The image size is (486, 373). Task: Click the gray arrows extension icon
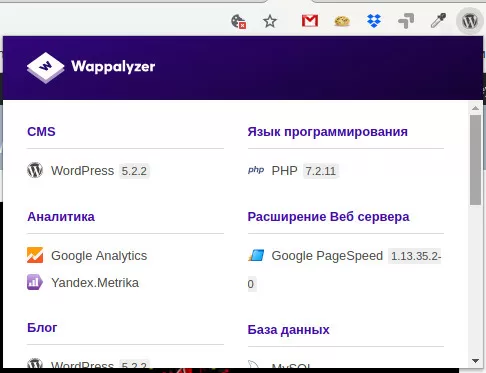click(406, 21)
